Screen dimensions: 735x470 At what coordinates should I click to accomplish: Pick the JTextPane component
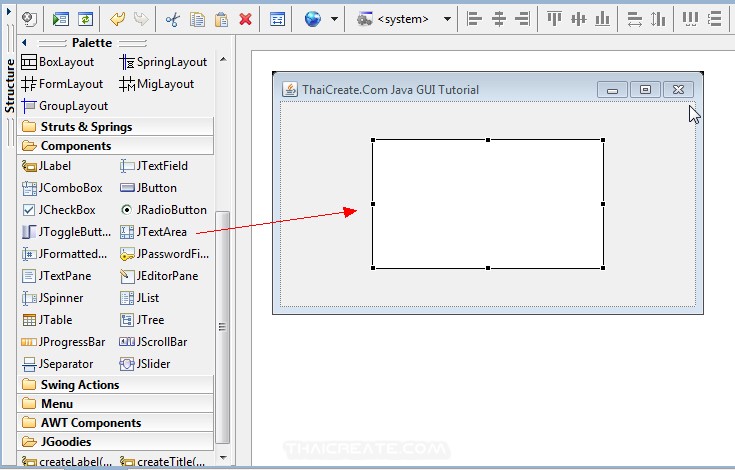[x=57, y=276]
